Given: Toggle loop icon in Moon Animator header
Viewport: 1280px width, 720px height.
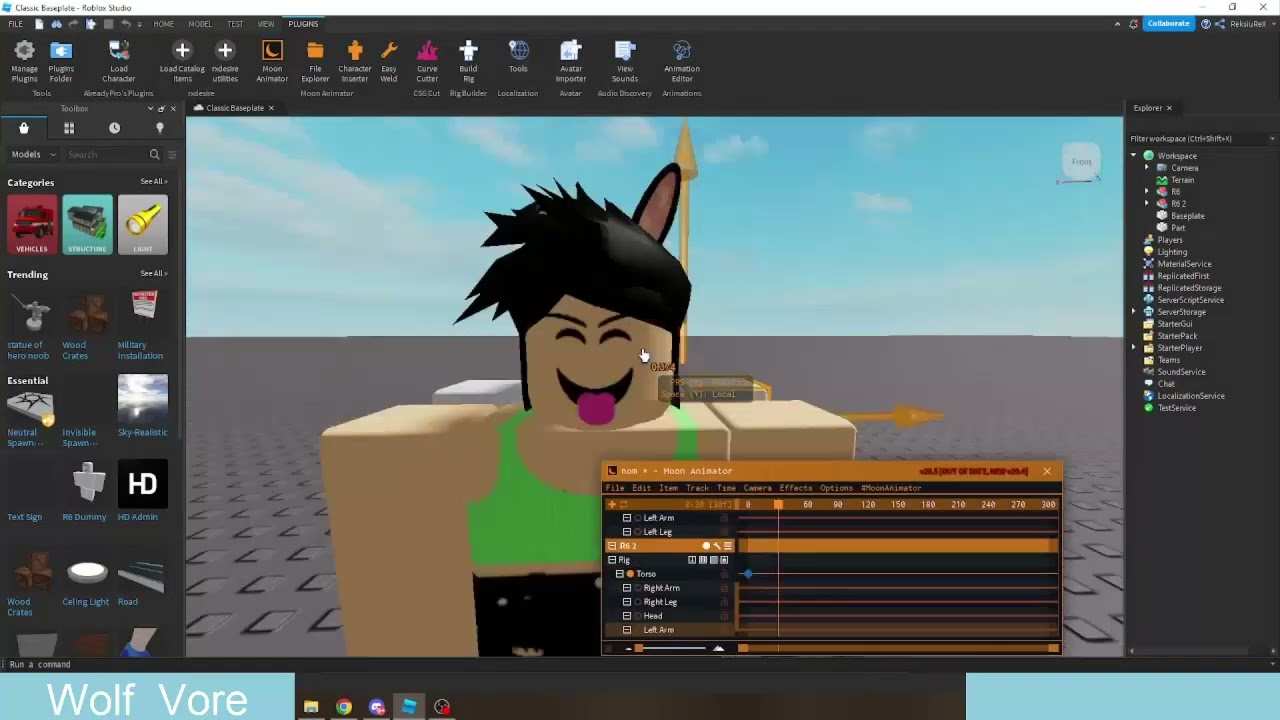Looking at the screenshot, I should pos(624,504).
